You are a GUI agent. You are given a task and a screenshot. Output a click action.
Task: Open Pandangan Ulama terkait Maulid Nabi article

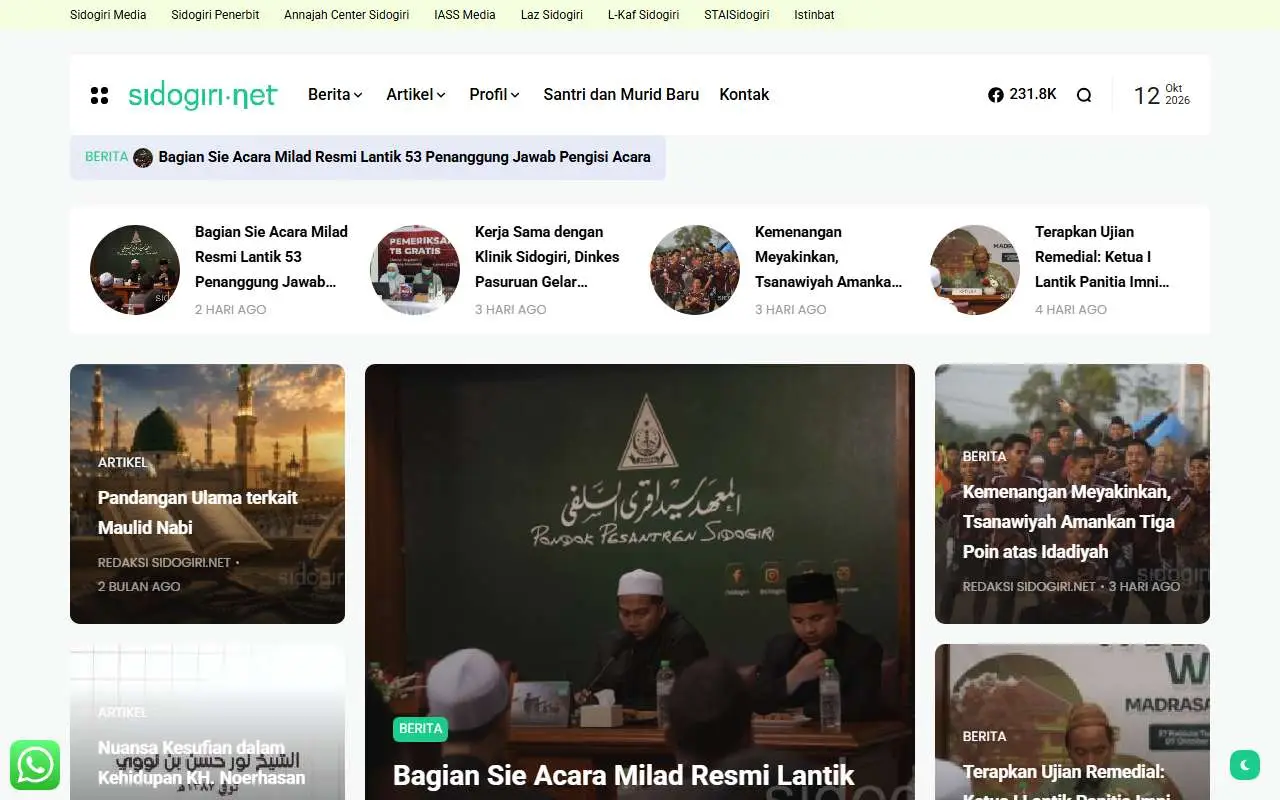(x=198, y=512)
